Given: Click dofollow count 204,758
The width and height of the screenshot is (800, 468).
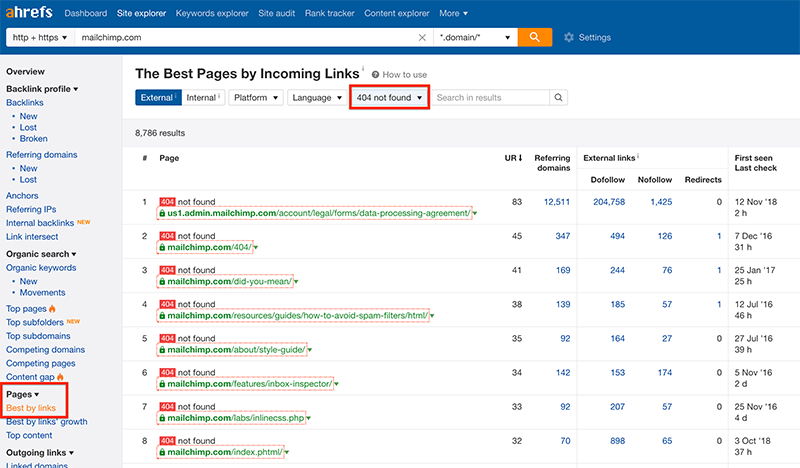Looking at the screenshot, I should pos(609,202).
